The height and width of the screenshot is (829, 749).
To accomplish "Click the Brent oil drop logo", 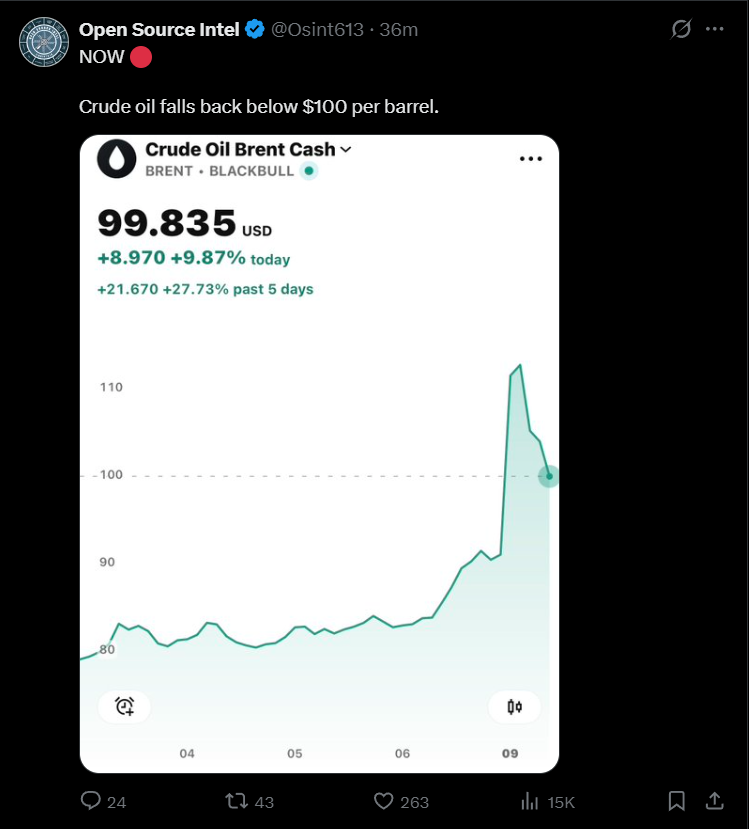I will click(x=117, y=159).
